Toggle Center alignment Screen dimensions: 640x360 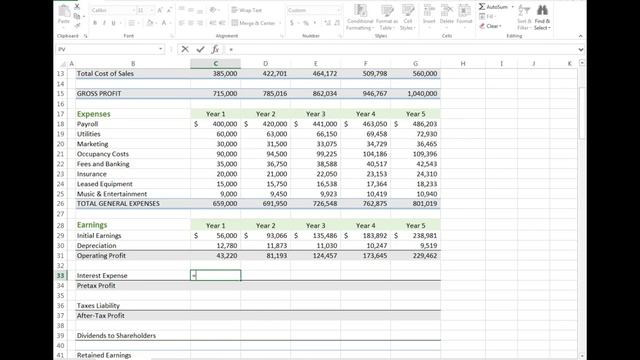click(191, 23)
